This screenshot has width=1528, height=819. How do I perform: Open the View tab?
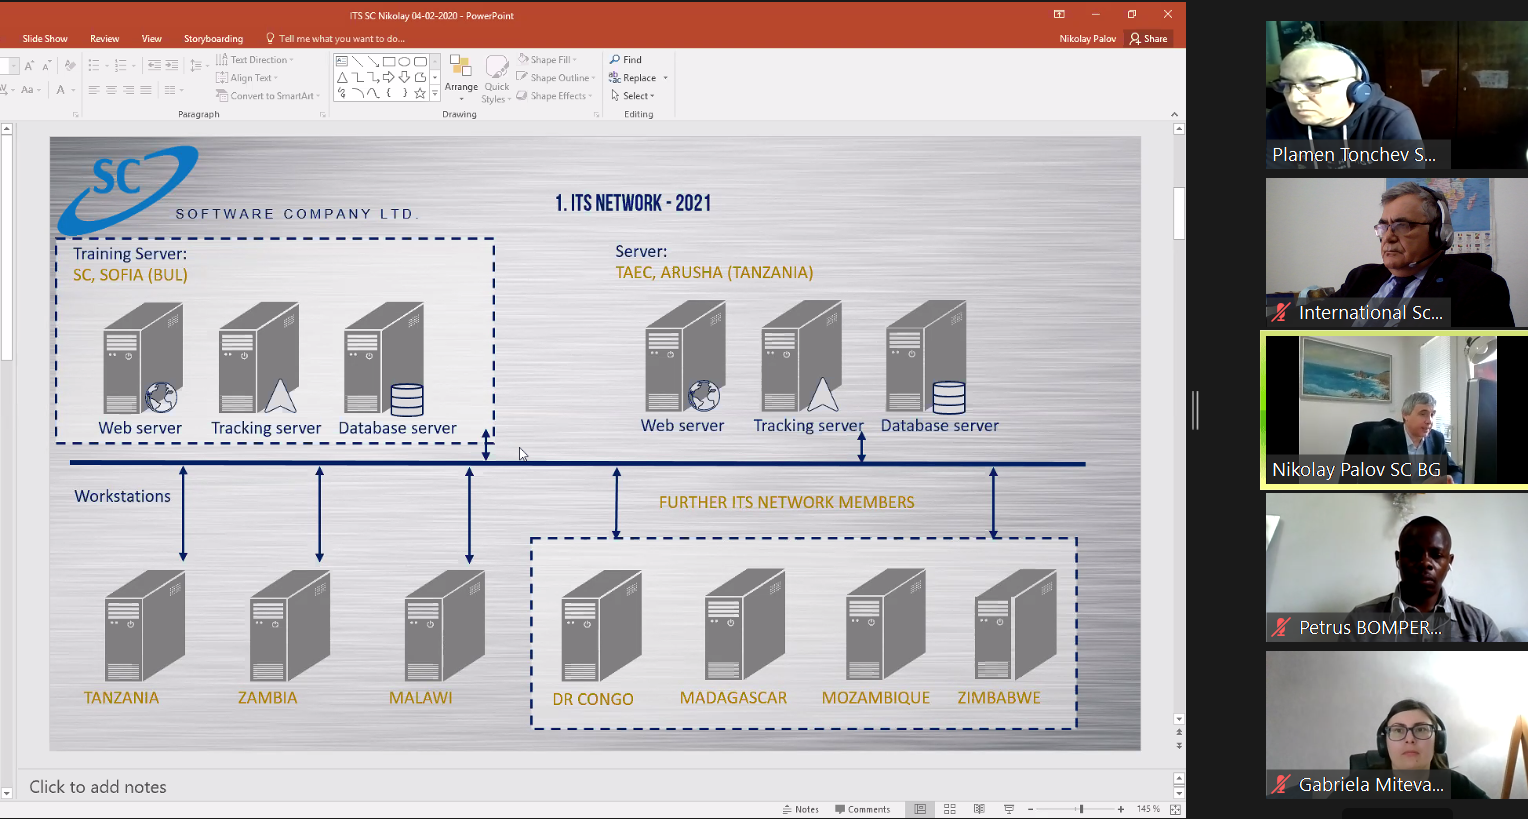tap(152, 39)
